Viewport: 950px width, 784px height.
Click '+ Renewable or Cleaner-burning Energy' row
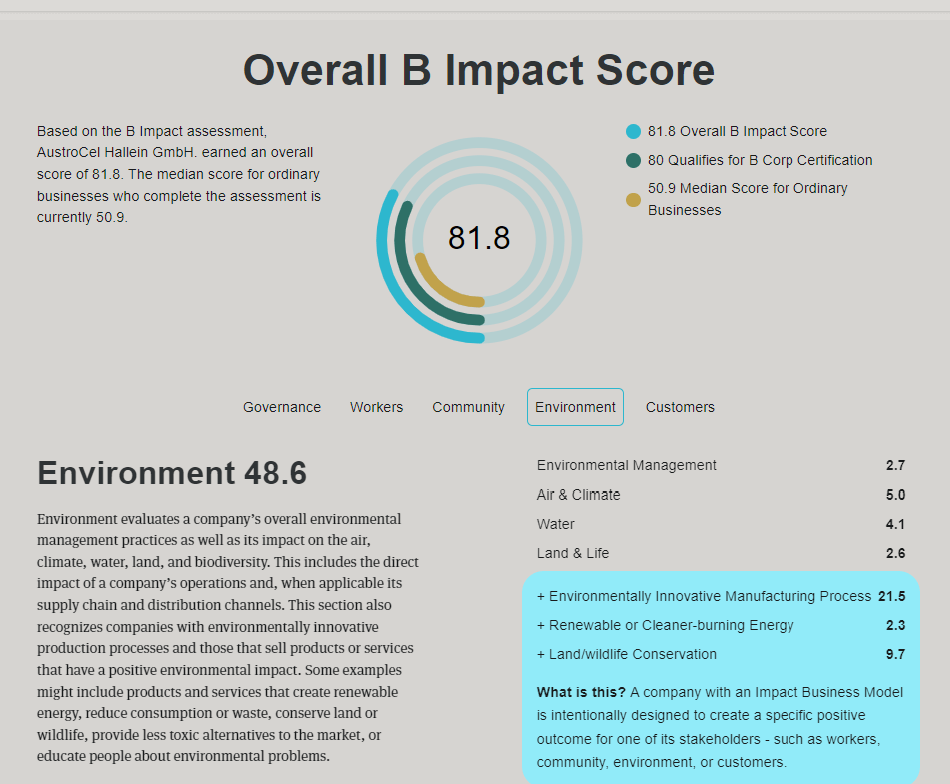(x=721, y=625)
